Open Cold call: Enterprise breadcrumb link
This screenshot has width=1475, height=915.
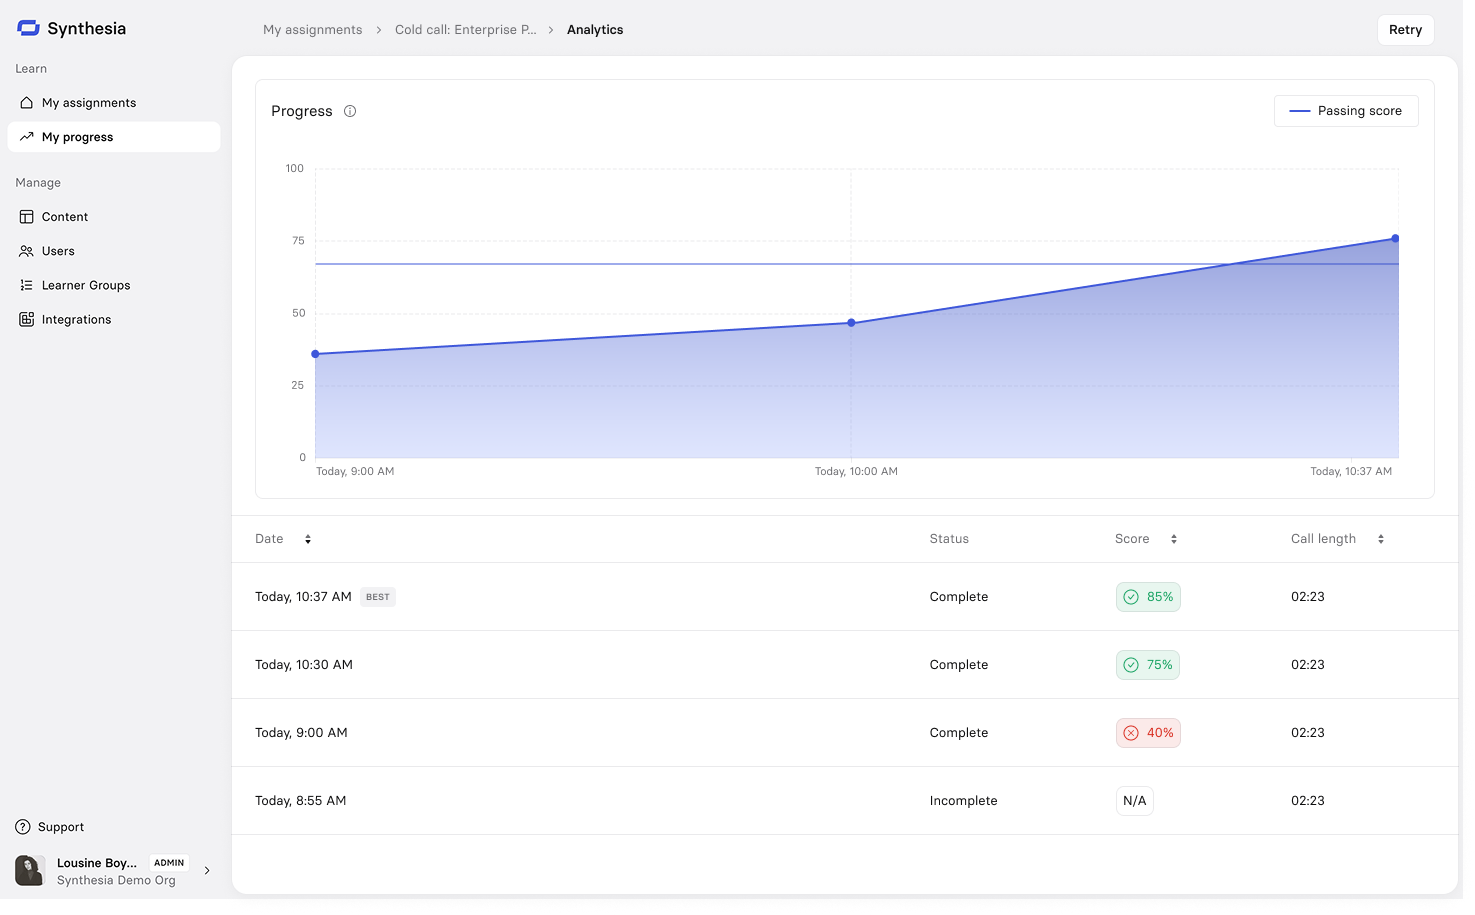coord(466,30)
